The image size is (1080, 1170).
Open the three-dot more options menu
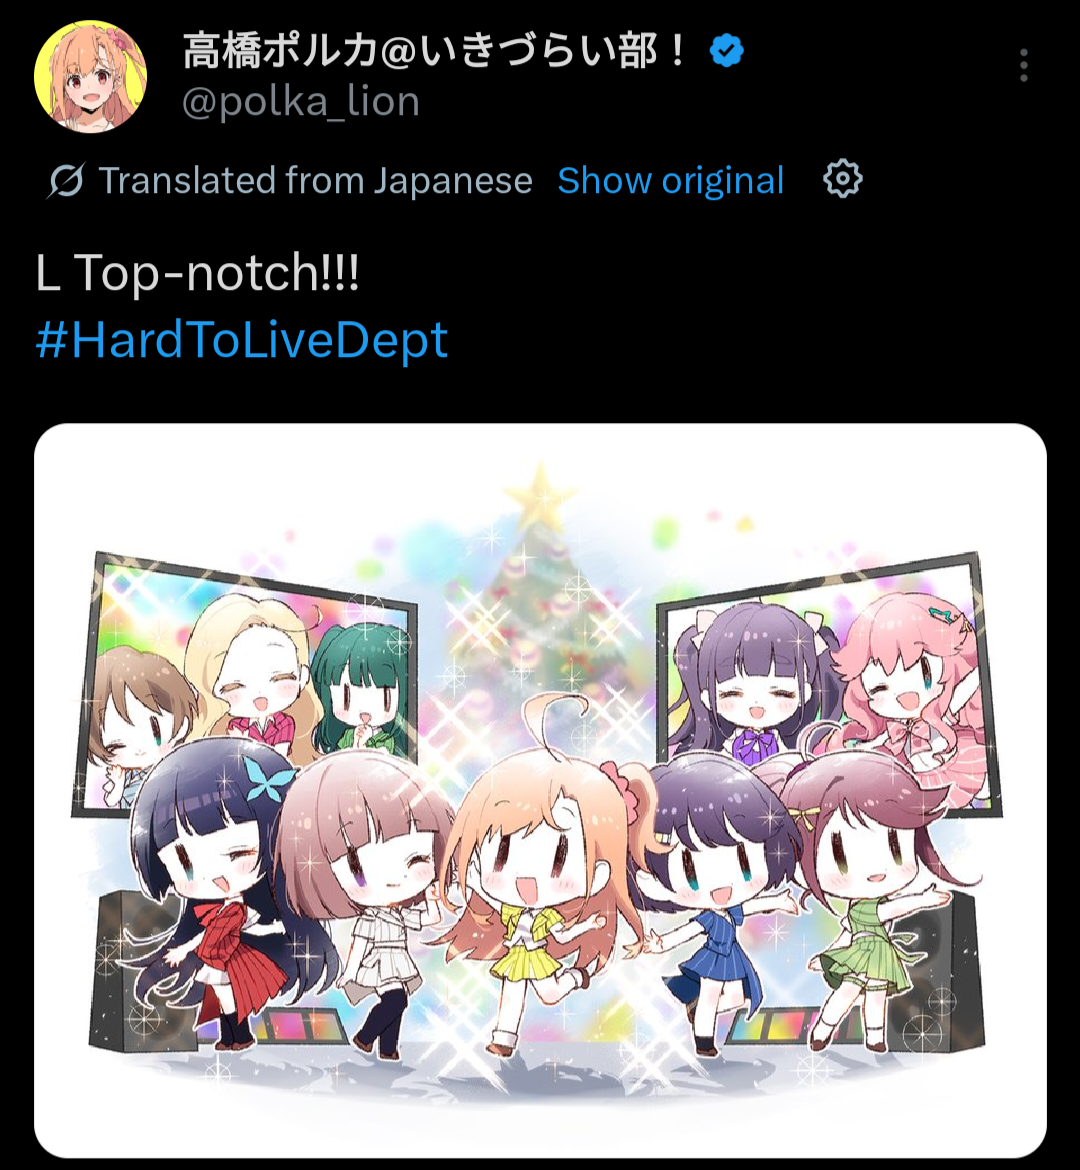coord(1023,66)
